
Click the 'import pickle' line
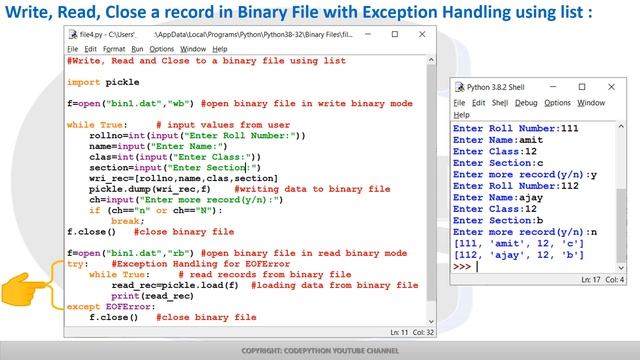[103, 82]
